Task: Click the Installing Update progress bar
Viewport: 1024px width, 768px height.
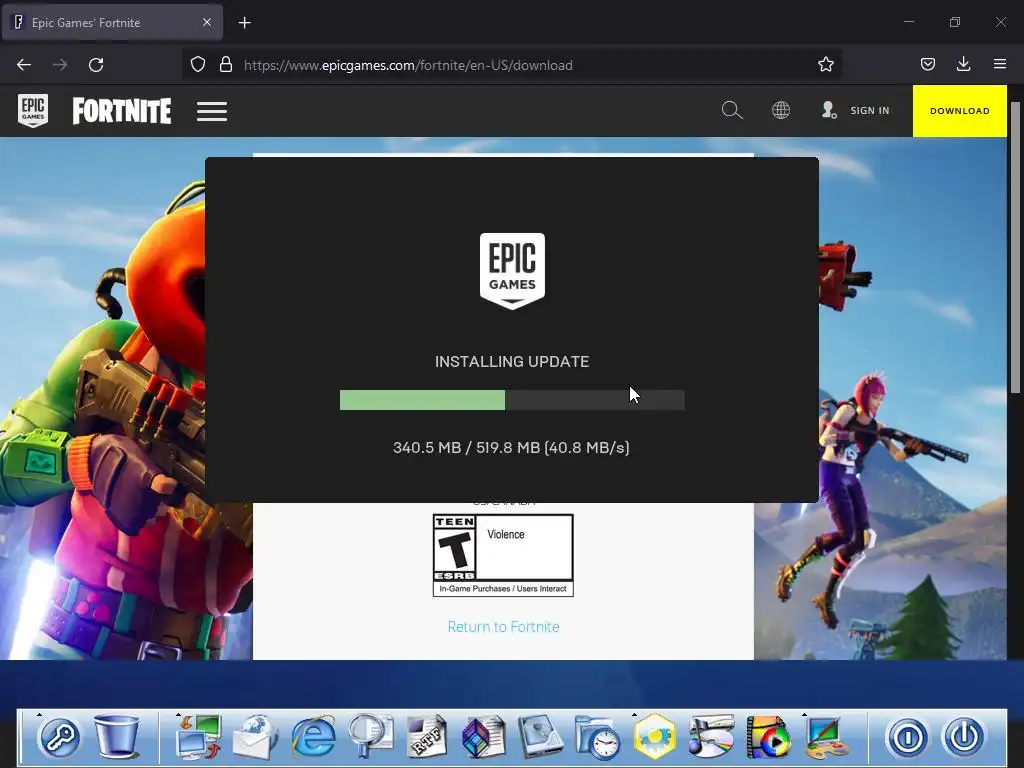Action: tap(512, 400)
